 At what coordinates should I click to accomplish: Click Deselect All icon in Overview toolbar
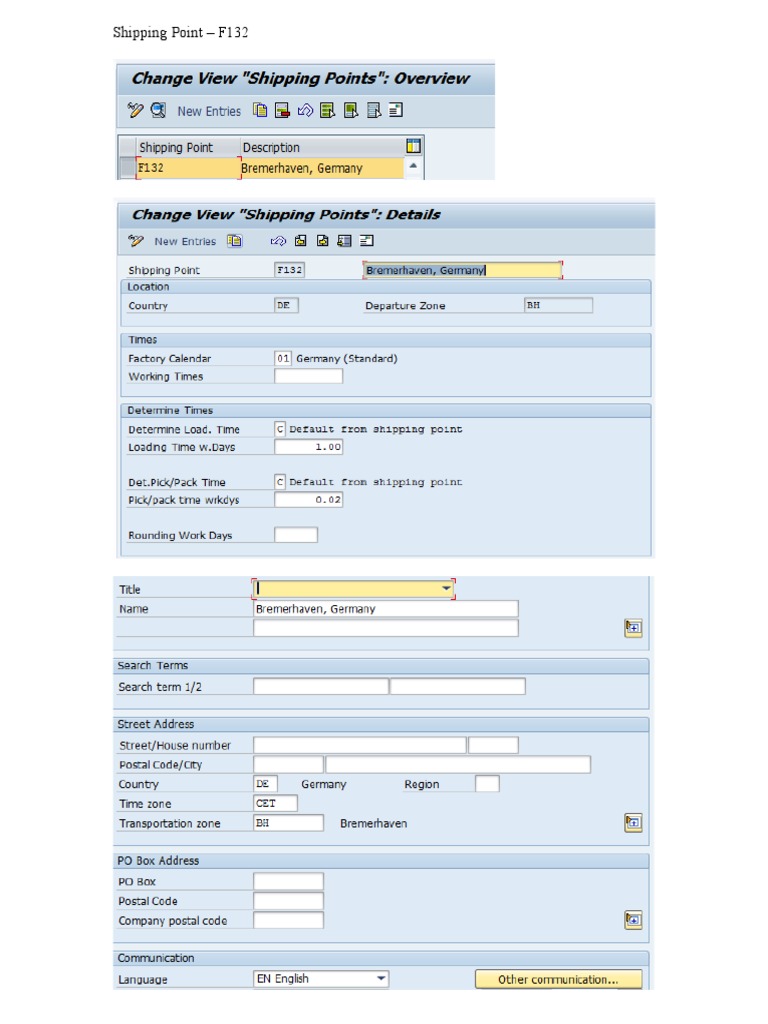374,110
